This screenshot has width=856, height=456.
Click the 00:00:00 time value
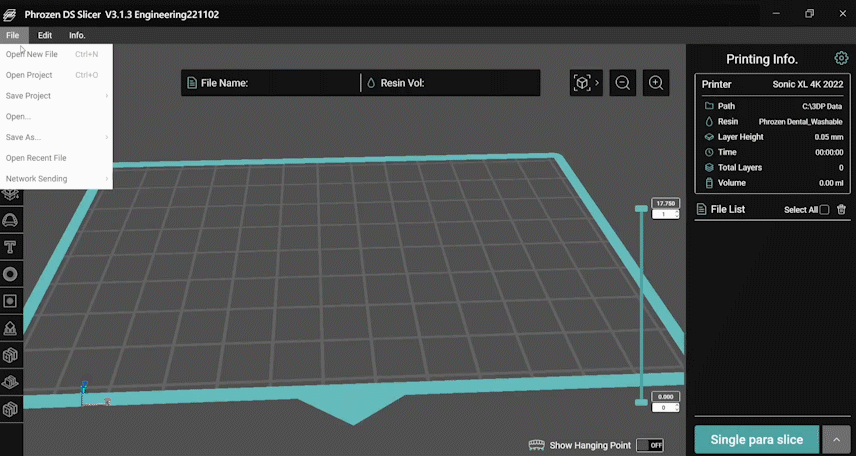tap(829, 152)
